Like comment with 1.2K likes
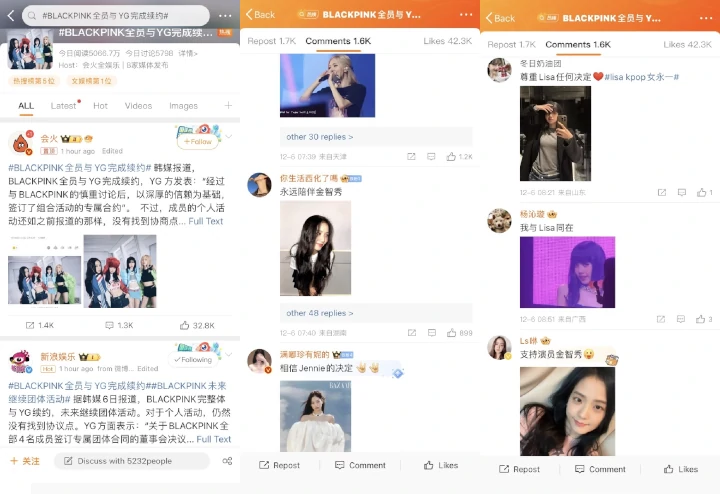Image resolution: width=720 pixels, height=494 pixels. tap(459, 157)
